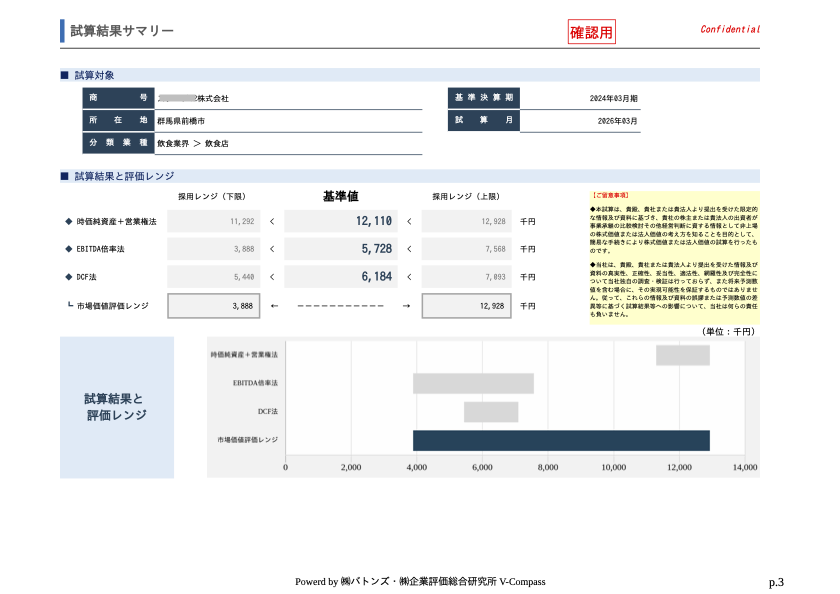Click the 試算結果と評価レンジ section header bar
Viewport: 840px width, 594px height.
click(x=410, y=176)
